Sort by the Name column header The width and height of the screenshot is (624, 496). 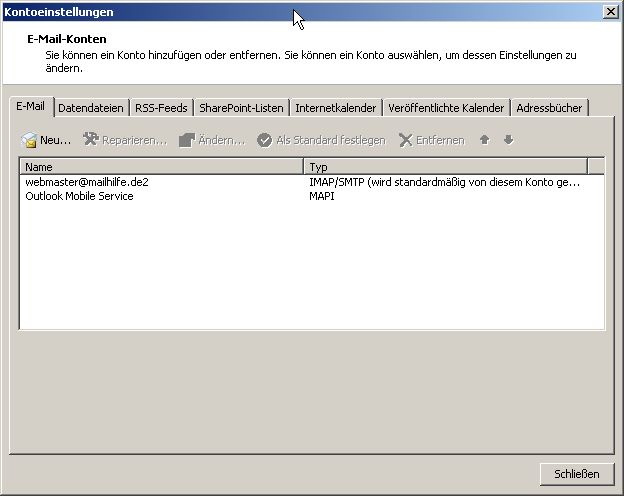click(x=162, y=167)
